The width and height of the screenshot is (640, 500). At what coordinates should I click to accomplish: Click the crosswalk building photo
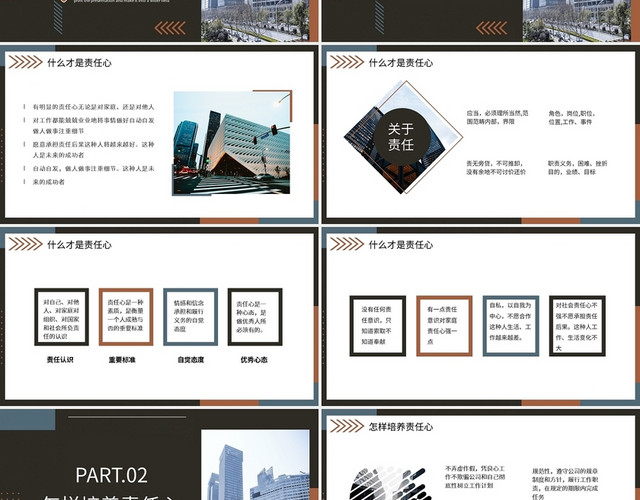point(231,143)
